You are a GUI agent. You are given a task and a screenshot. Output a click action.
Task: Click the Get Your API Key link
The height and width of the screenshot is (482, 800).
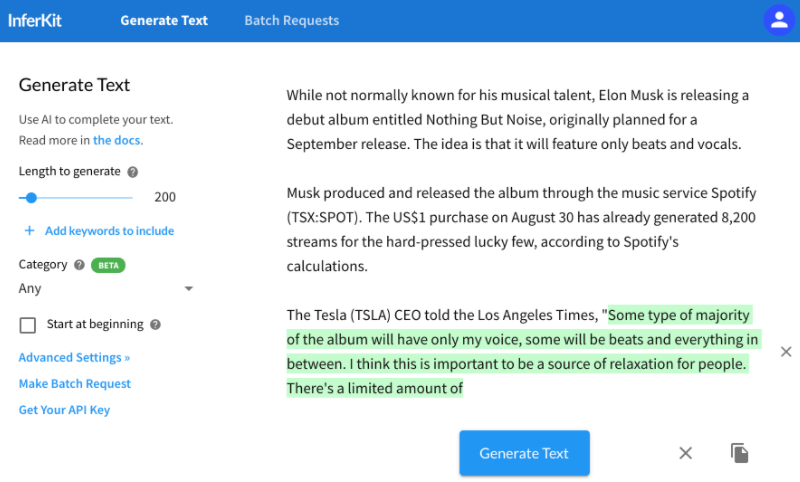tap(64, 410)
